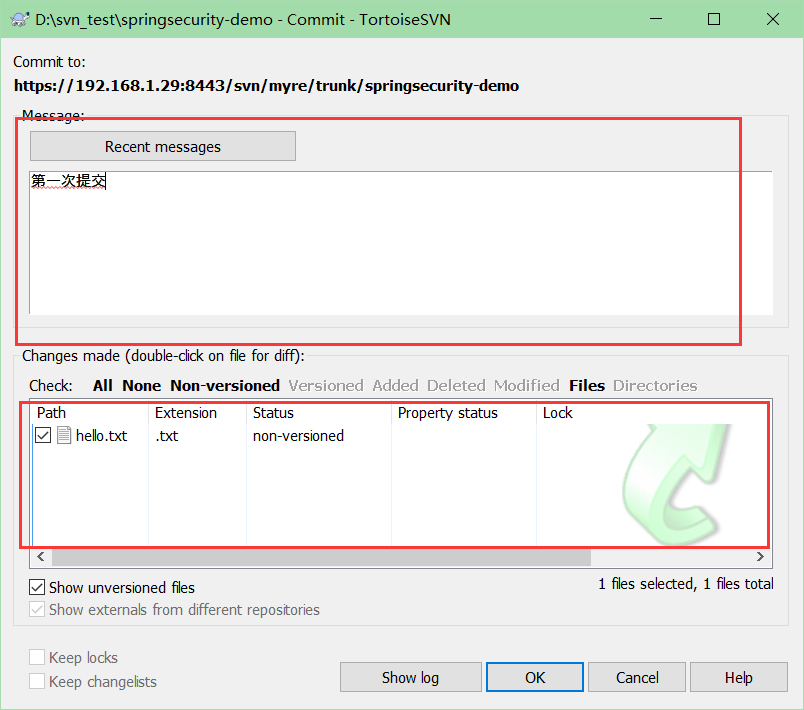804x710 pixels.
Task: Click the Deleted check filter
Action: tap(456, 386)
